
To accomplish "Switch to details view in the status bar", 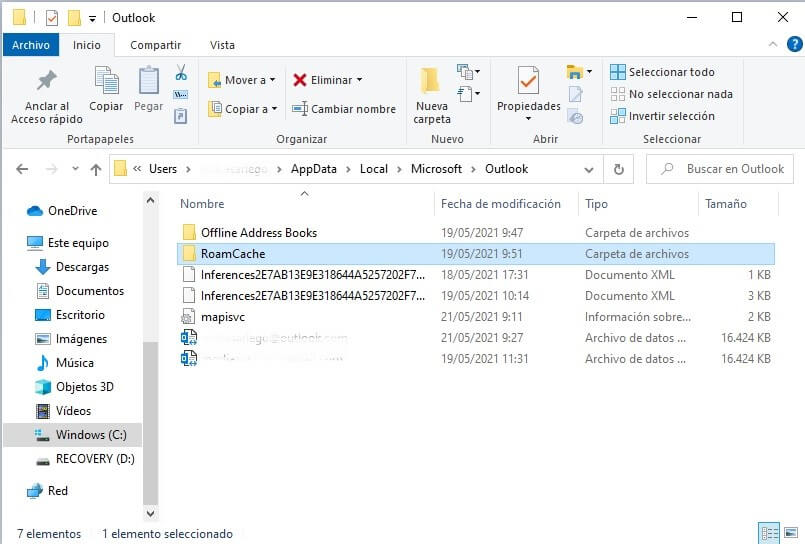I will pyautogui.click(x=769, y=533).
